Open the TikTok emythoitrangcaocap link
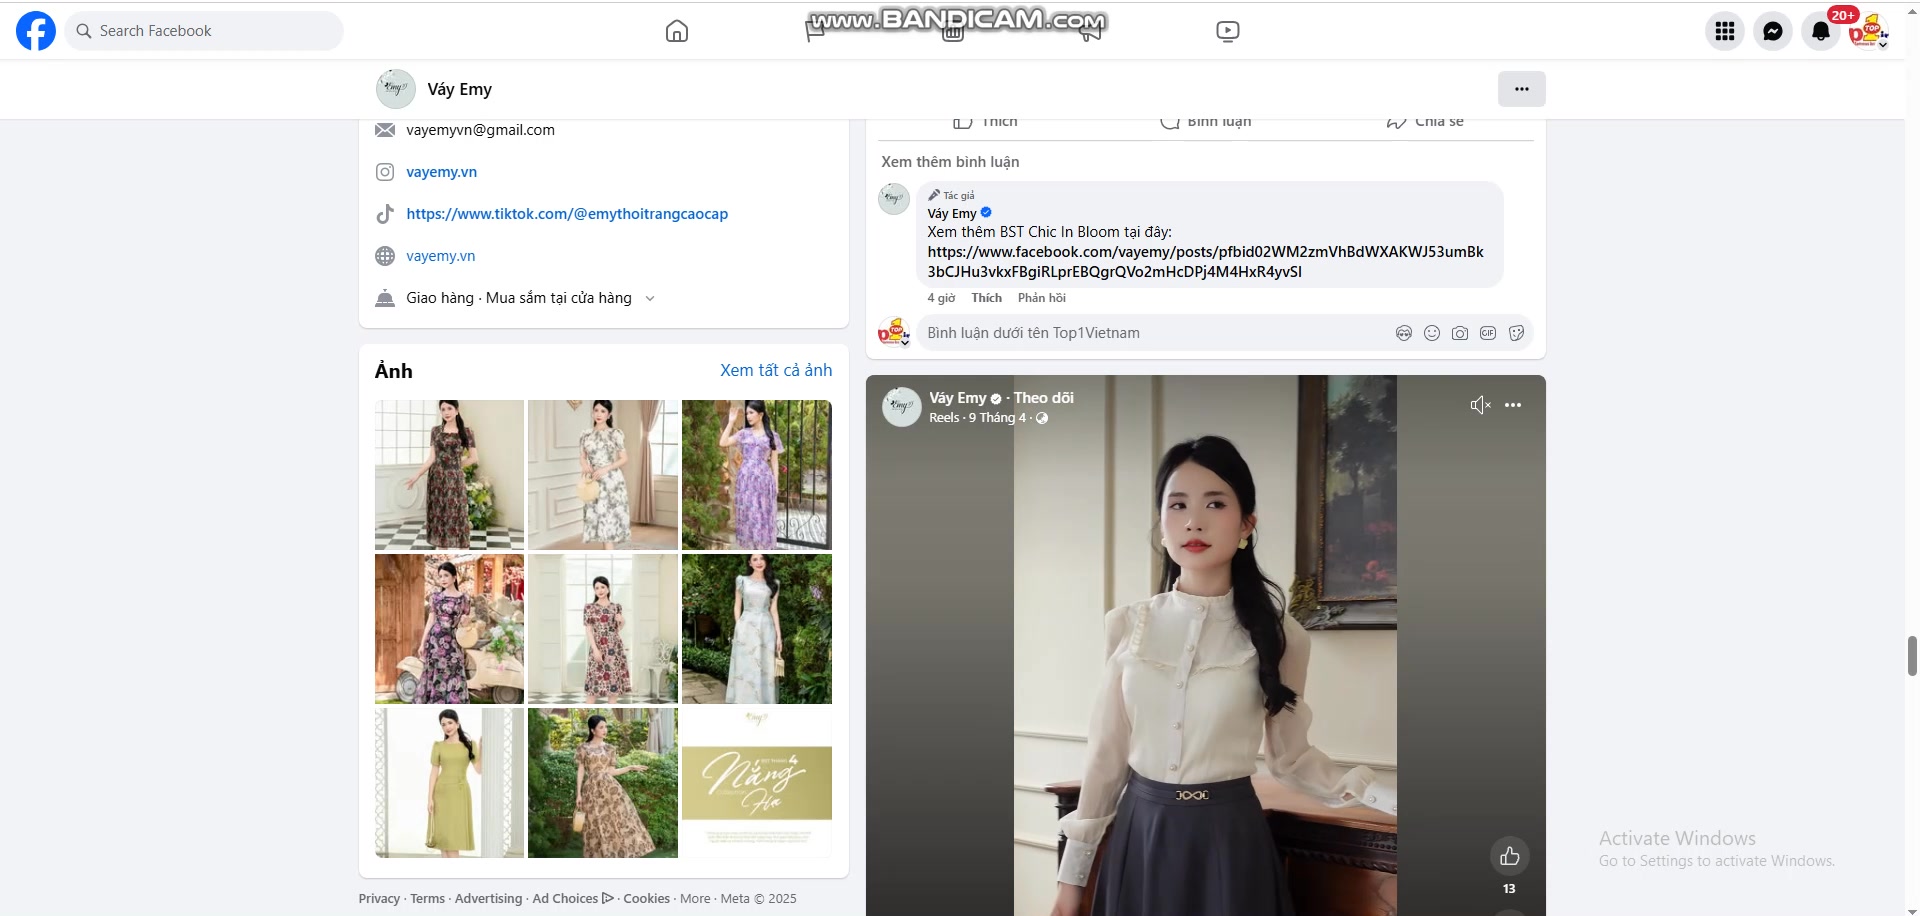The width and height of the screenshot is (1920, 916). pyautogui.click(x=566, y=214)
